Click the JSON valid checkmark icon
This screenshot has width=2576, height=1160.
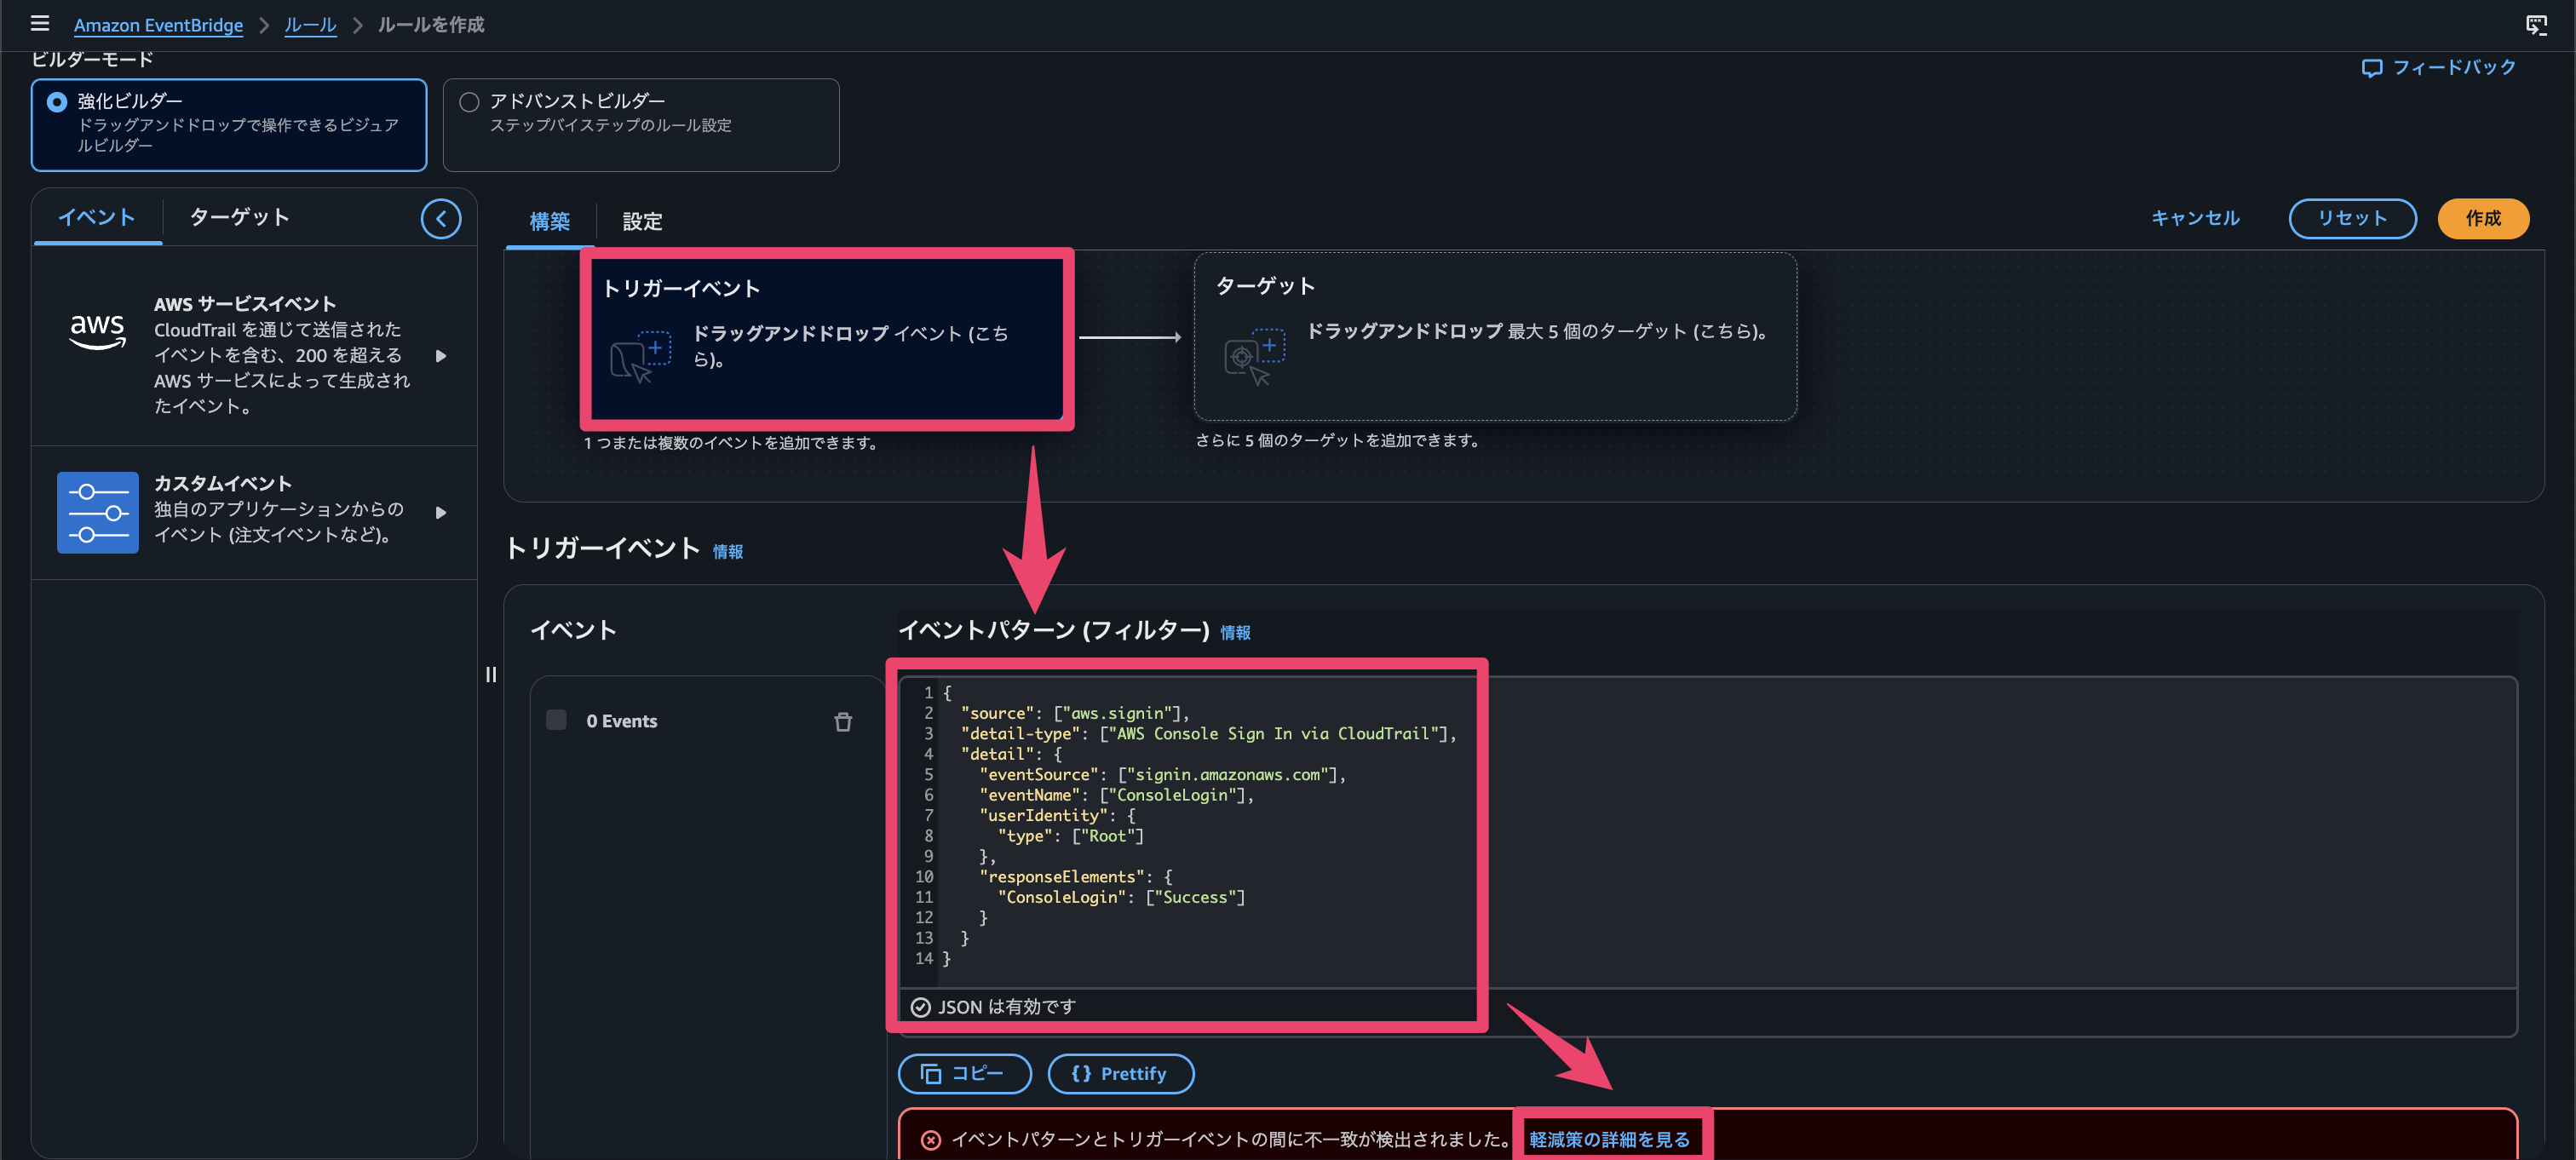point(920,1007)
